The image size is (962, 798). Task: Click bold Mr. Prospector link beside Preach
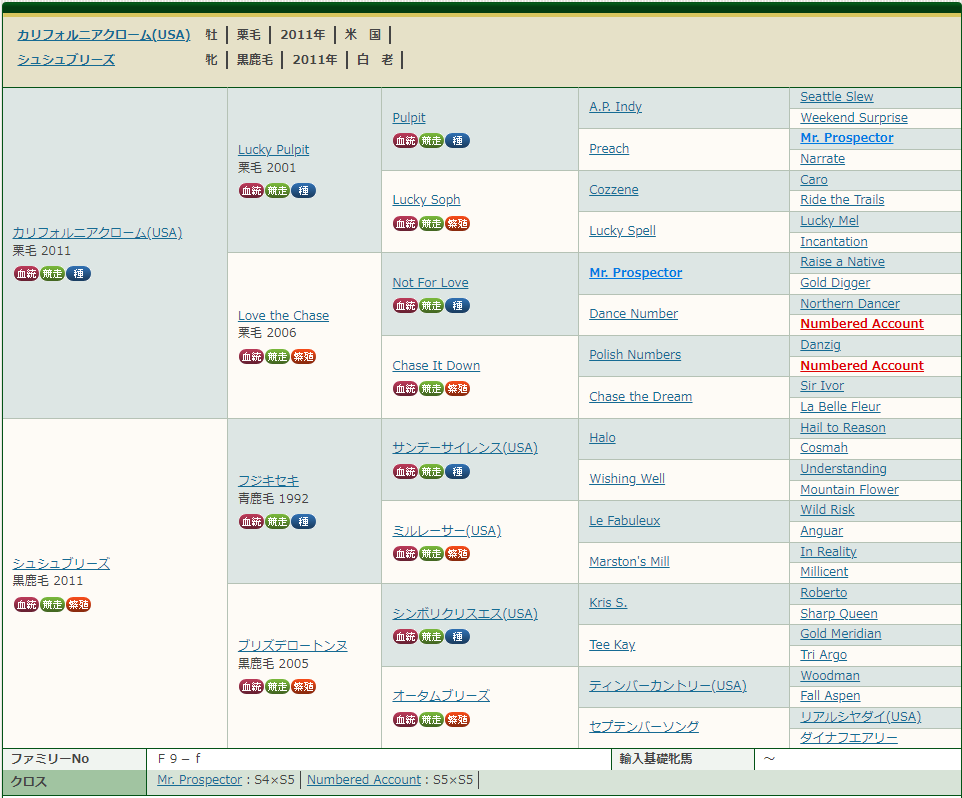click(847, 138)
